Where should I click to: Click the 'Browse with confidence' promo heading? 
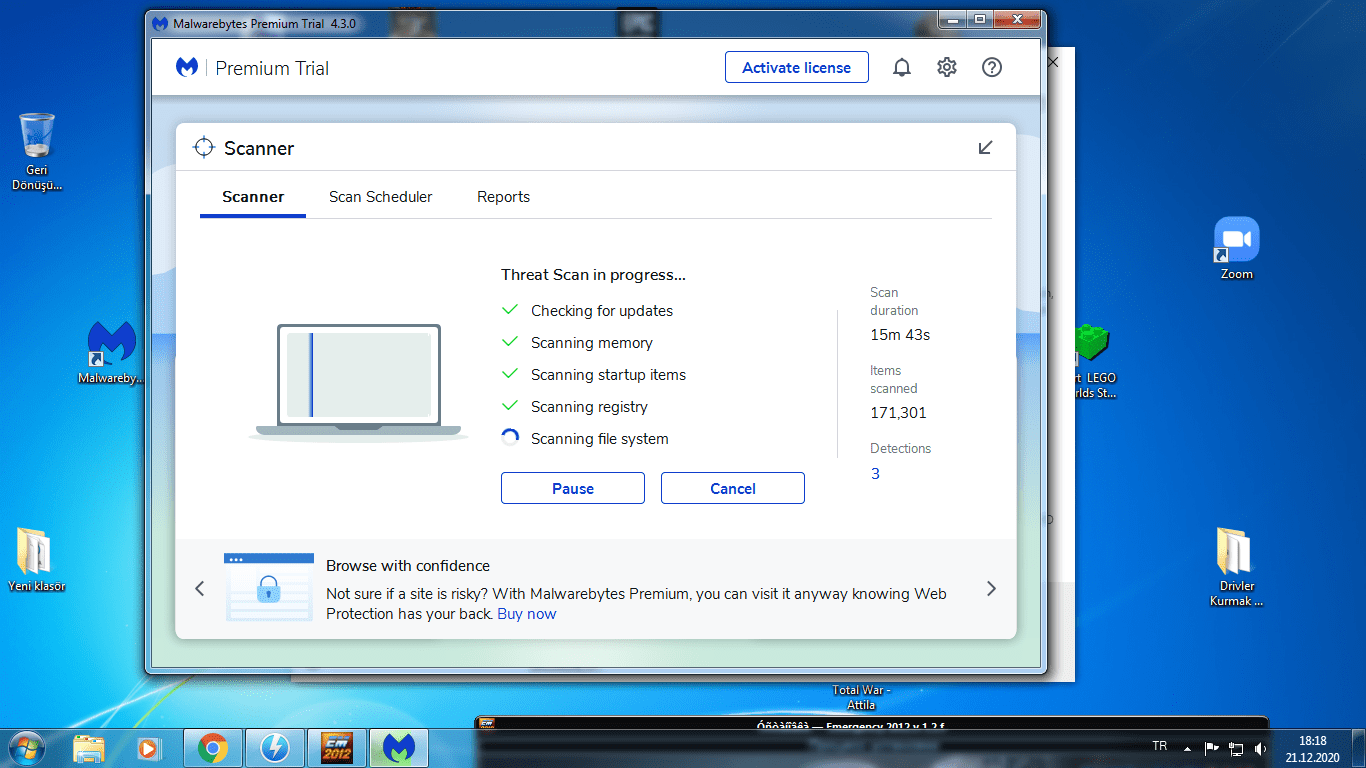pos(408,566)
